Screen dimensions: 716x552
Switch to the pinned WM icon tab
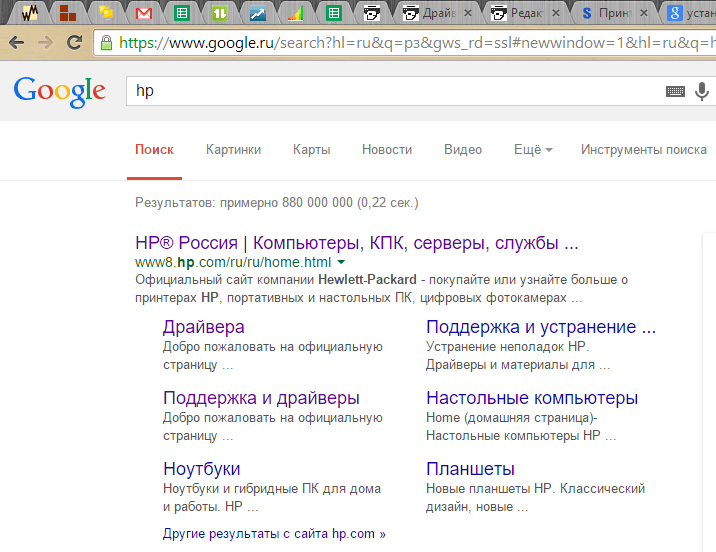(x=30, y=14)
